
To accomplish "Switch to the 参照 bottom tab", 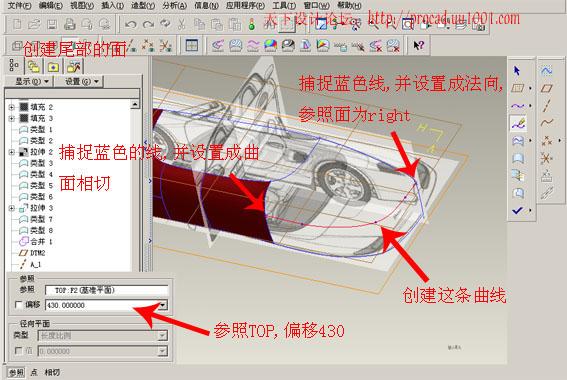I will pos(16,372).
